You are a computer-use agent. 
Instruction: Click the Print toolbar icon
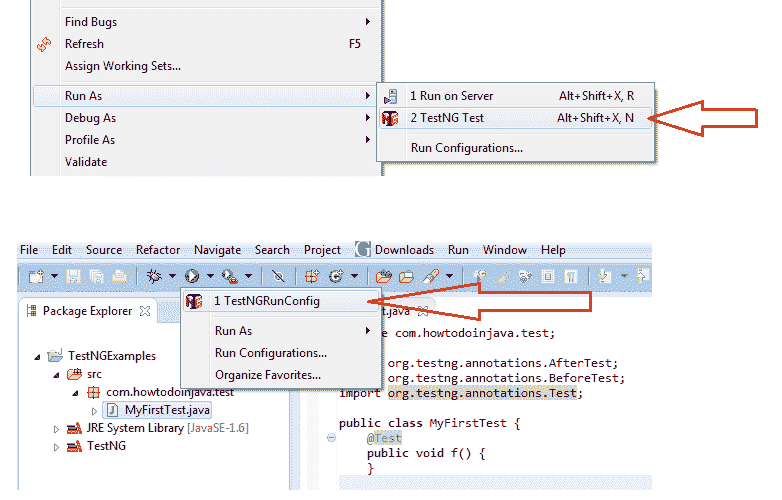(120, 276)
